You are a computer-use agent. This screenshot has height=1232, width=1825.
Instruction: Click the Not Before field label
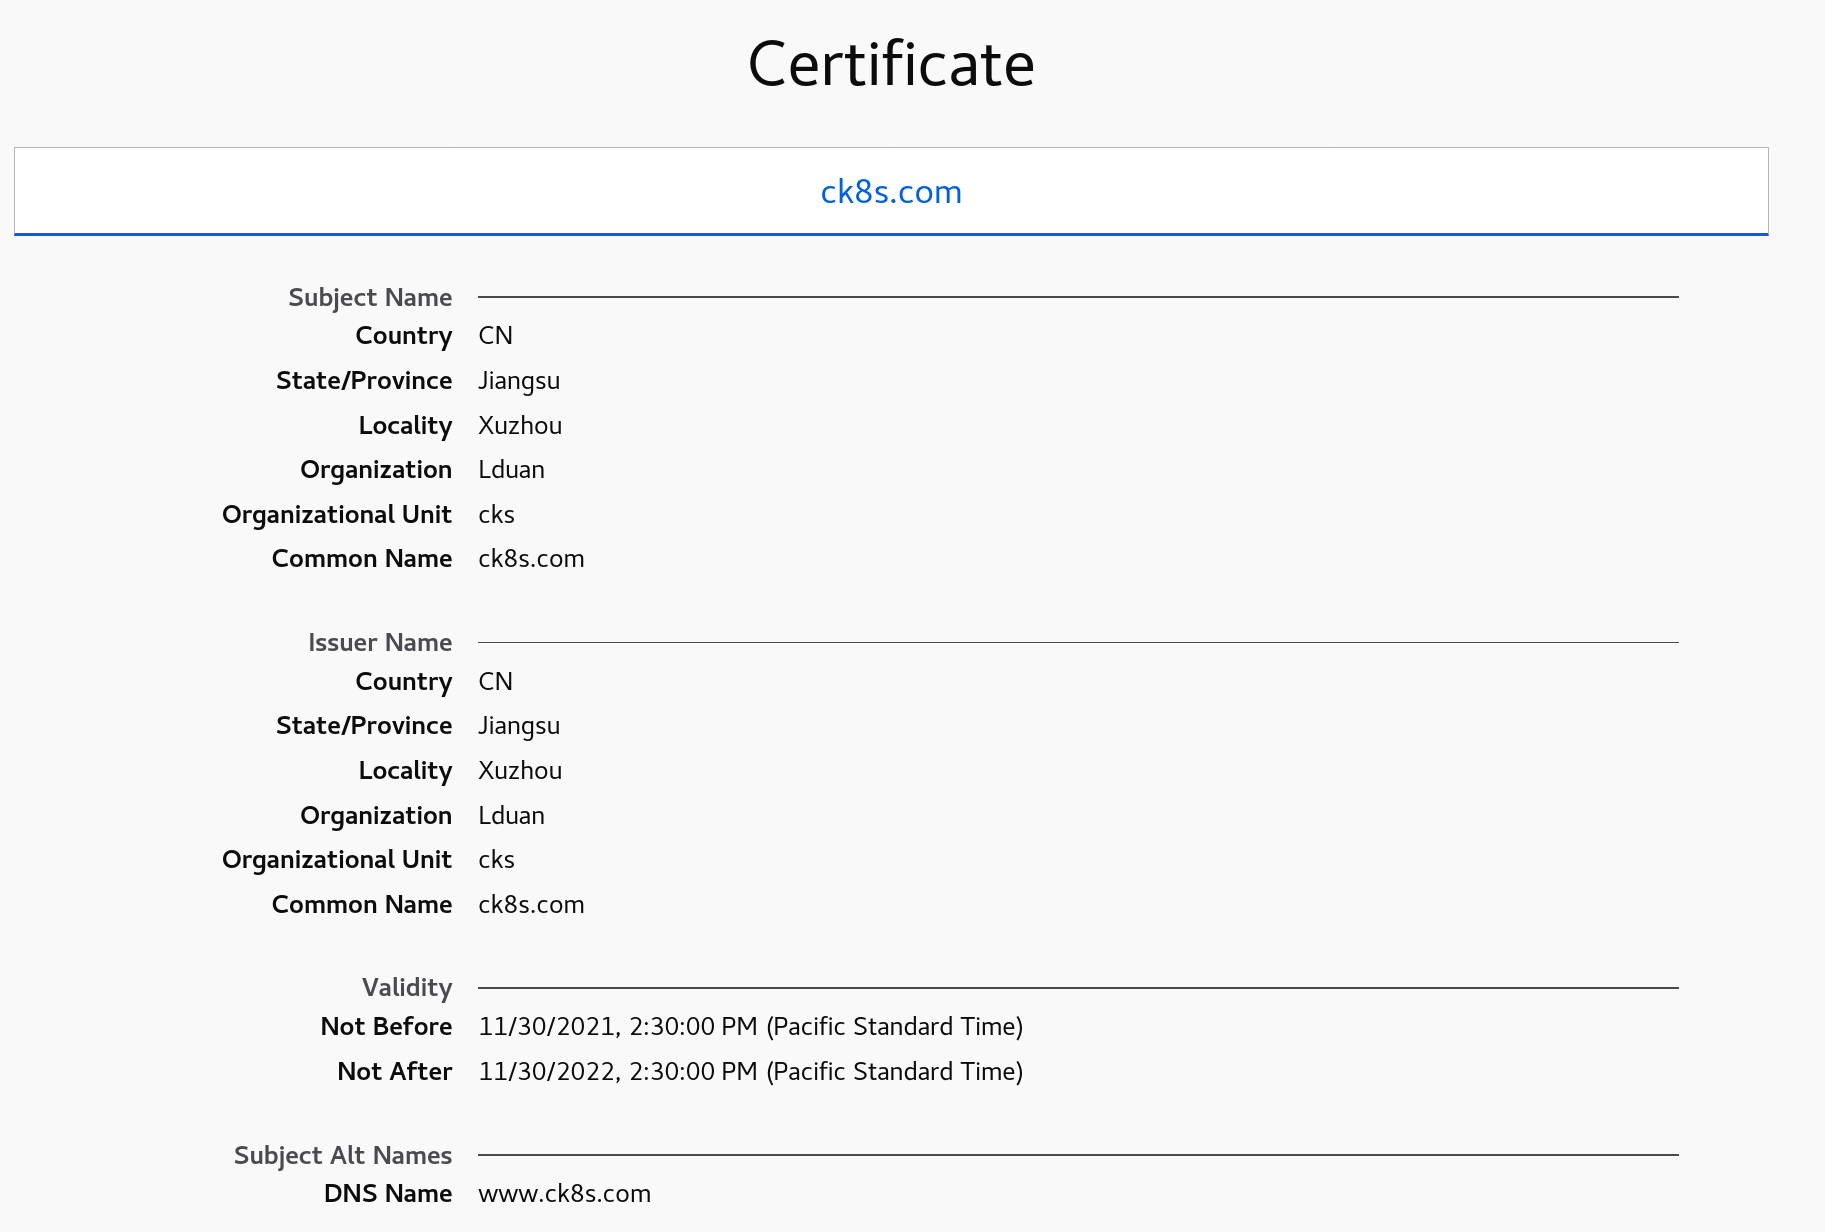click(x=386, y=1026)
